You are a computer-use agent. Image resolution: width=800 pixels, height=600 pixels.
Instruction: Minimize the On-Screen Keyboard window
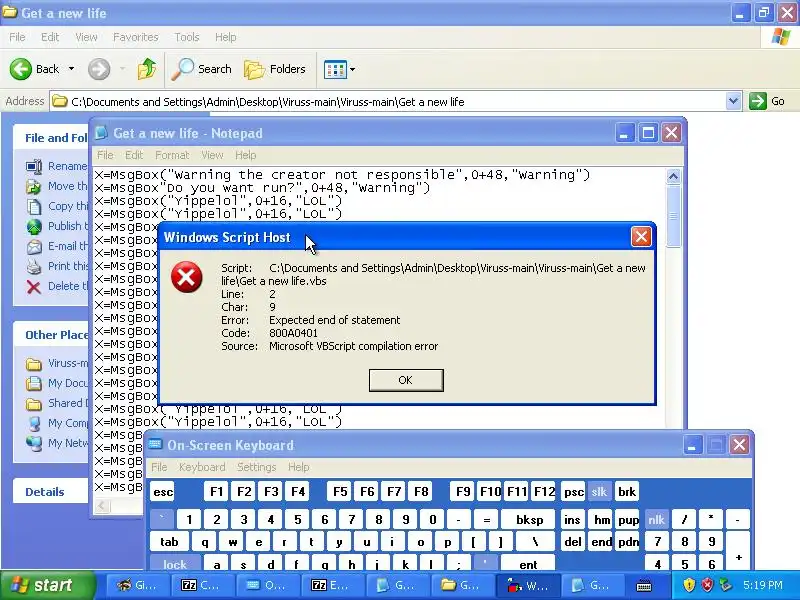click(692, 445)
